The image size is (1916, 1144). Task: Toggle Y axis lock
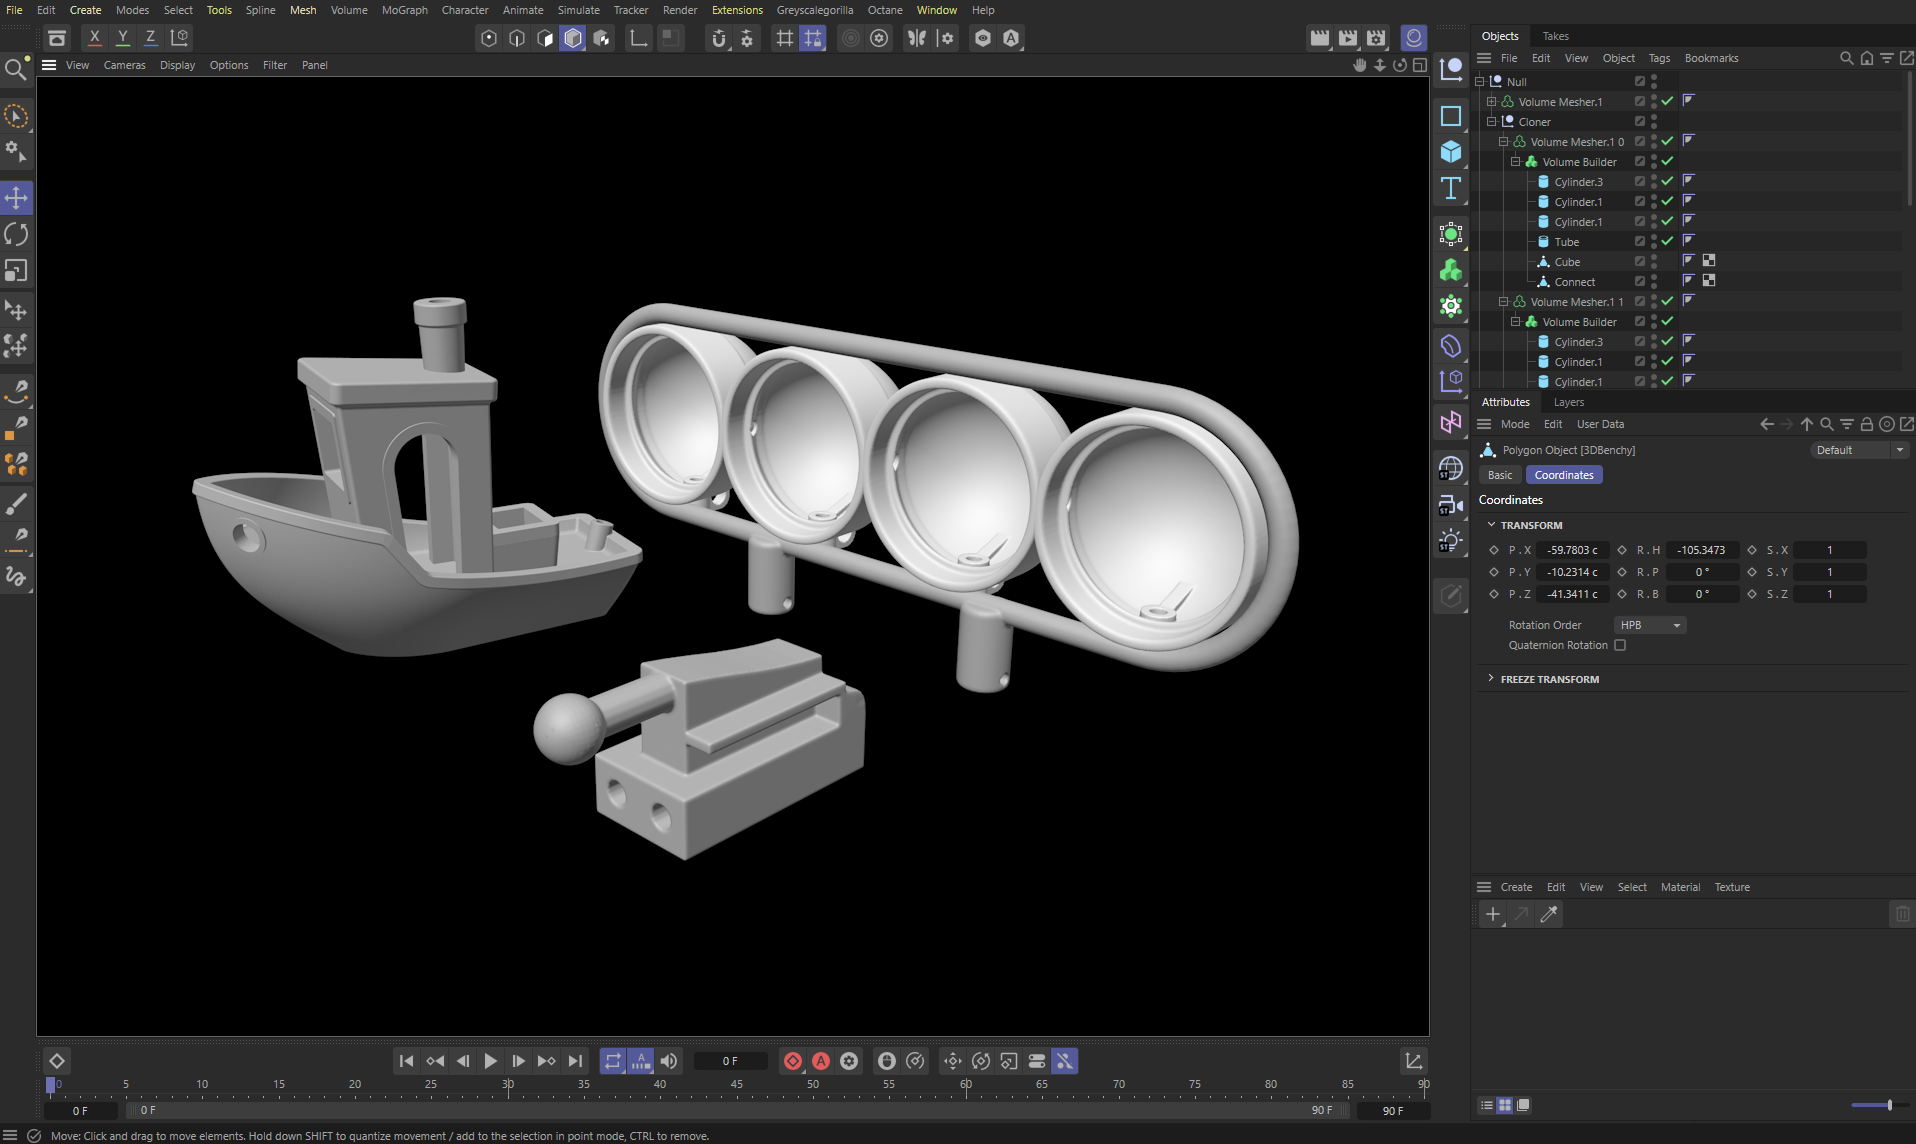pos(123,38)
